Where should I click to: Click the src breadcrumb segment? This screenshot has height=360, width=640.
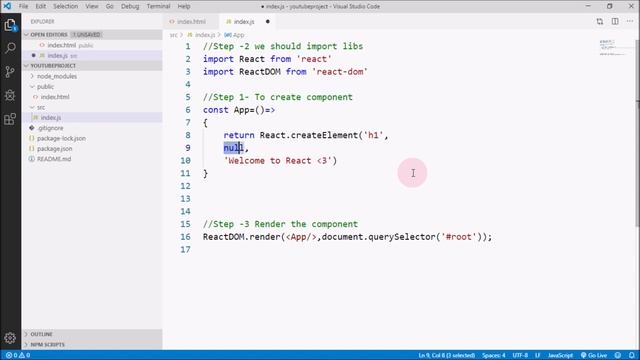(174, 35)
